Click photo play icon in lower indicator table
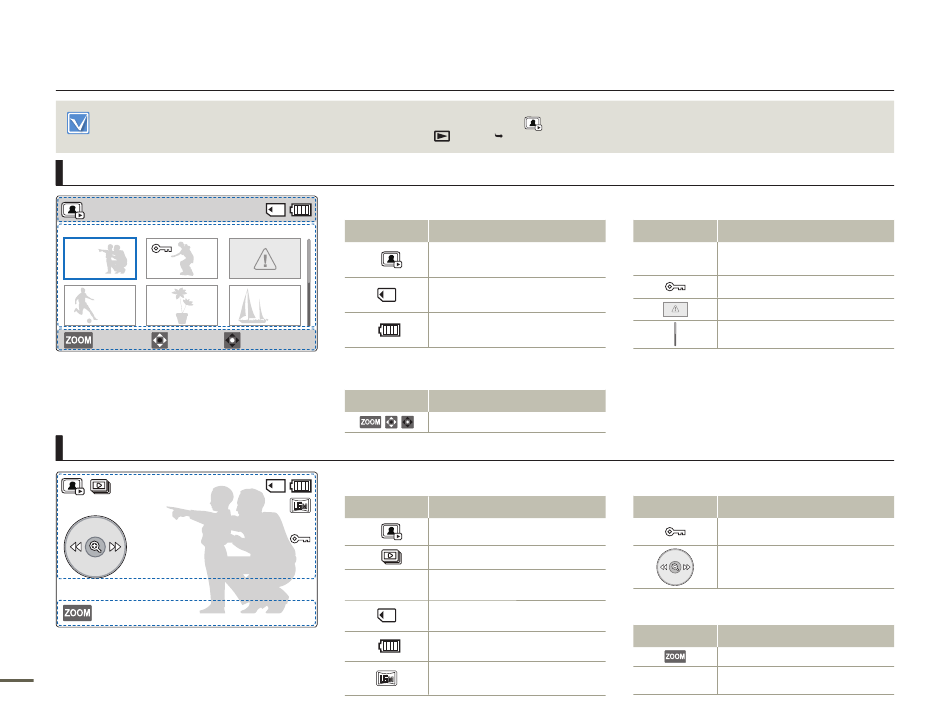The height and width of the screenshot is (726, 950). point(391,532)
